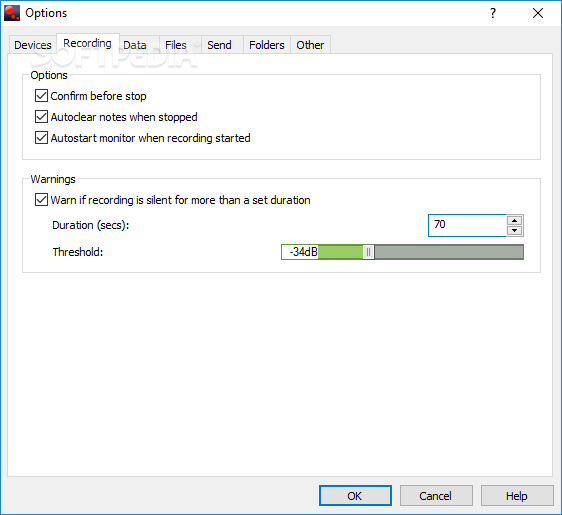Open Help from the bottom button

coord(517,496)
